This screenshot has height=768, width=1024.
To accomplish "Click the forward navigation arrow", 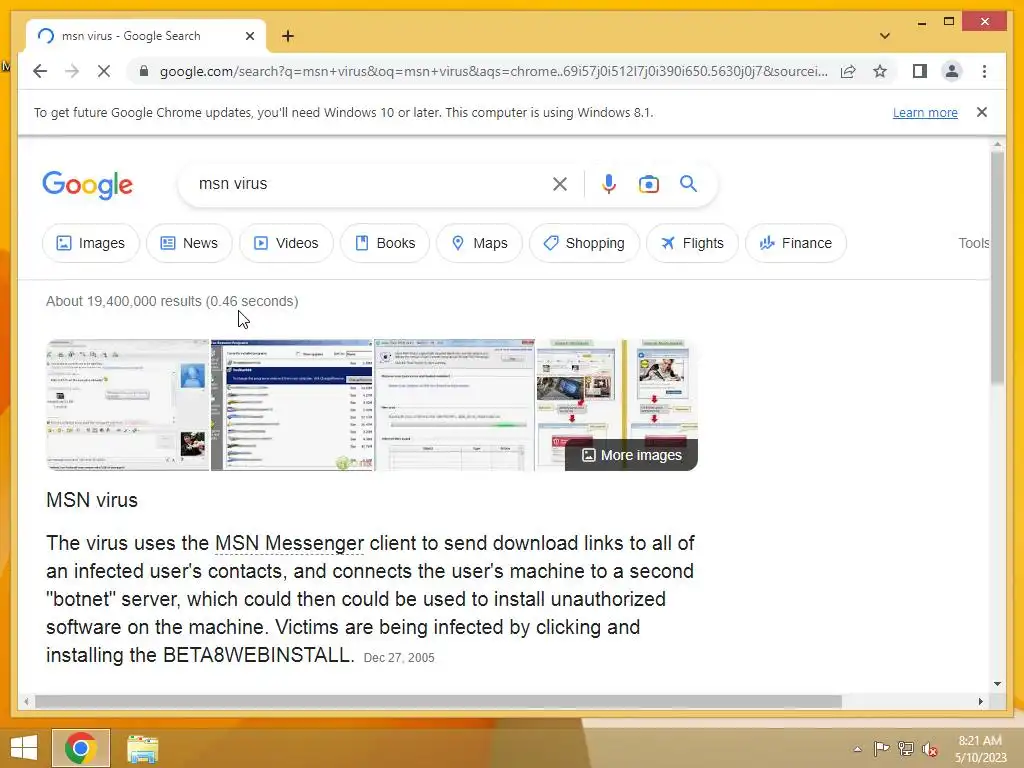I will click(72, 71).
